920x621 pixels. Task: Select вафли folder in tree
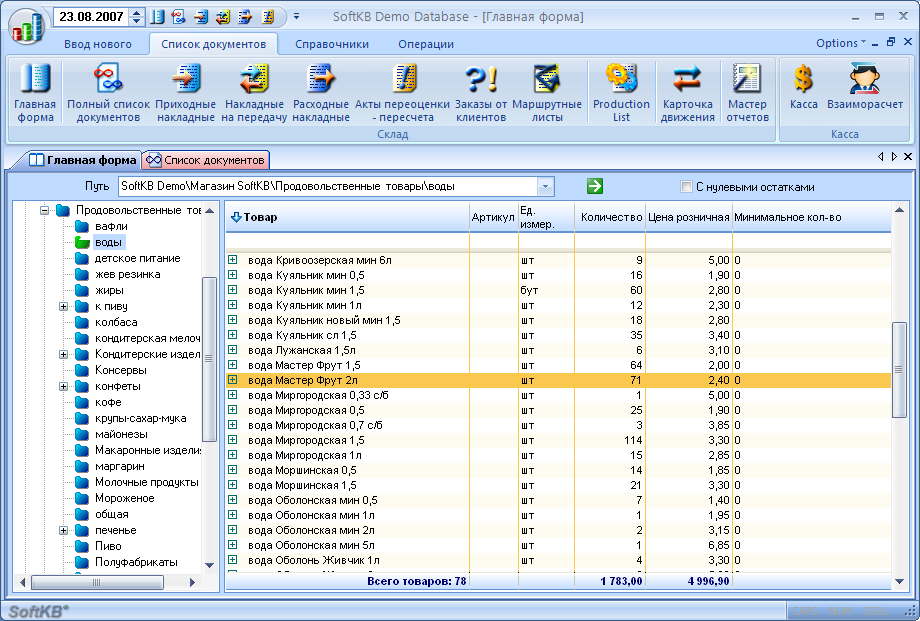click(x=111, y=226)
